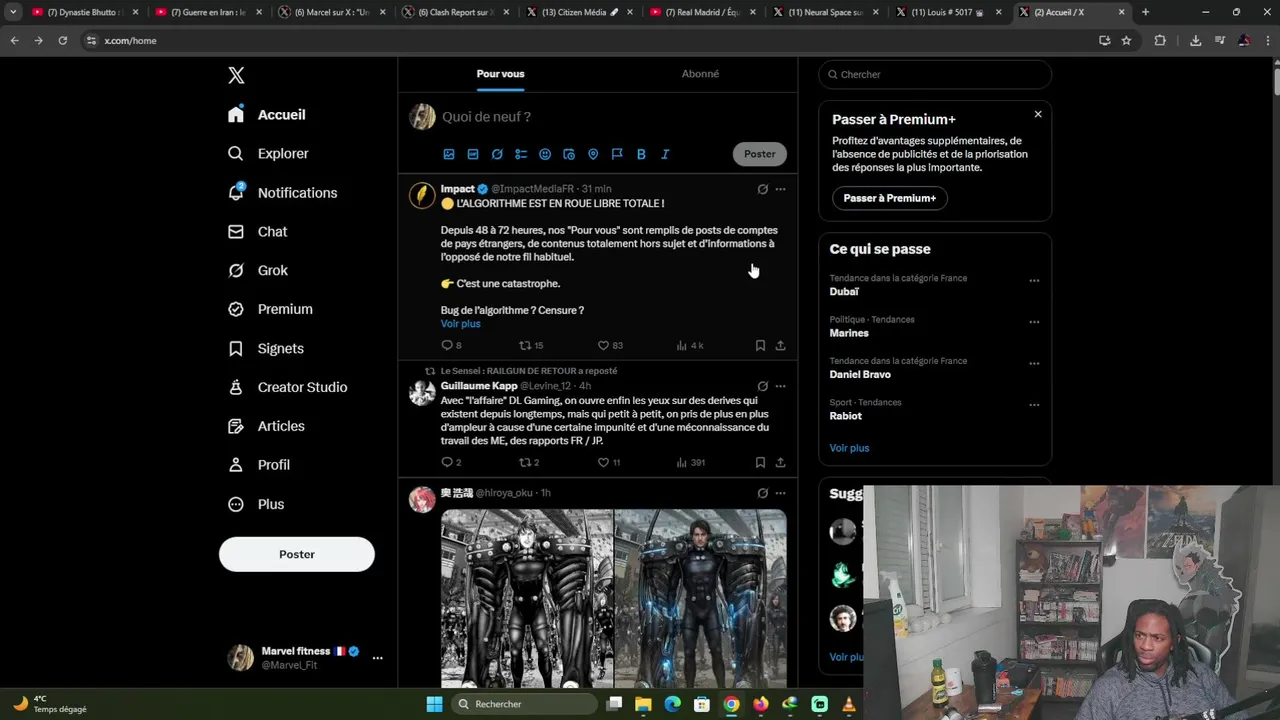Add a GIF to the post
This screenshot has width=1280, height=720.
473,154
